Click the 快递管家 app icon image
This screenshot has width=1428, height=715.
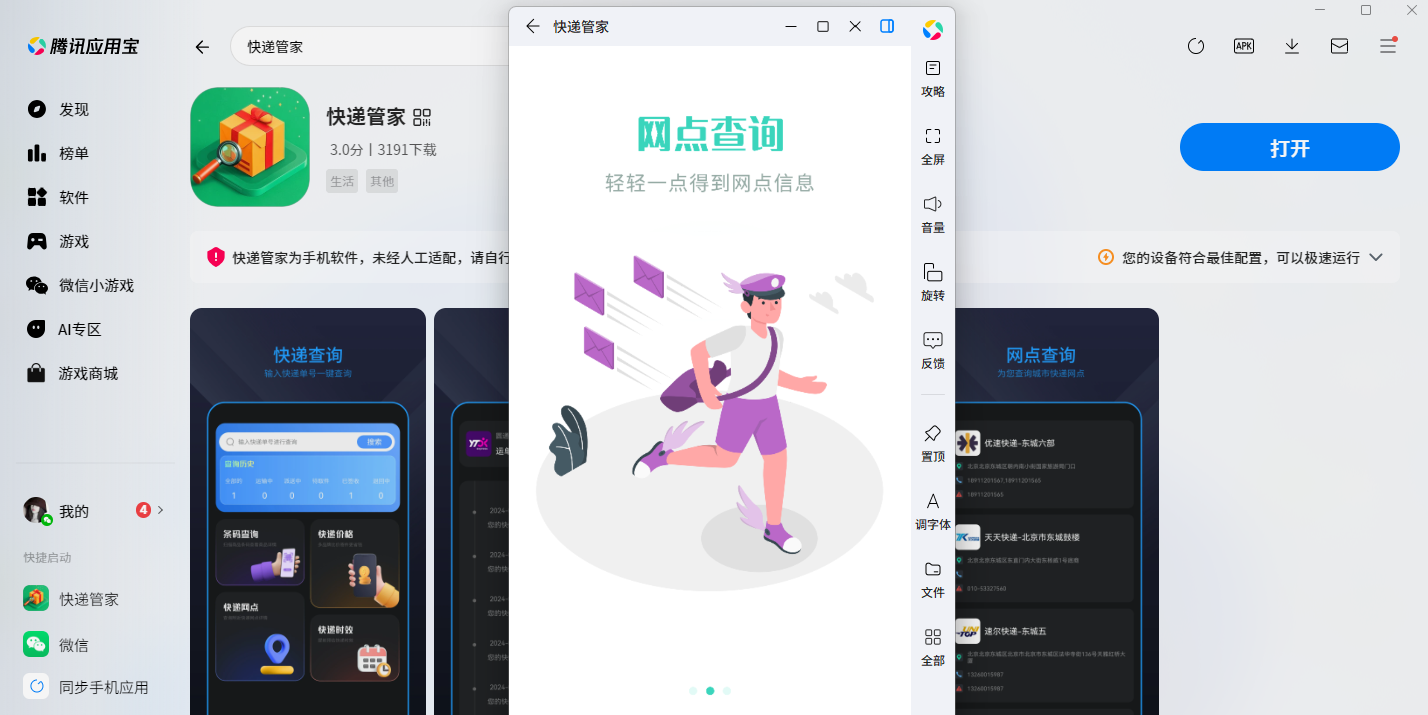(250, 147)
